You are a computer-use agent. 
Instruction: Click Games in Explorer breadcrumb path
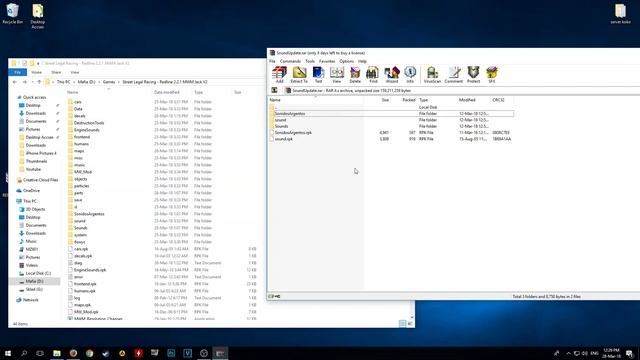tap(109, 82)
